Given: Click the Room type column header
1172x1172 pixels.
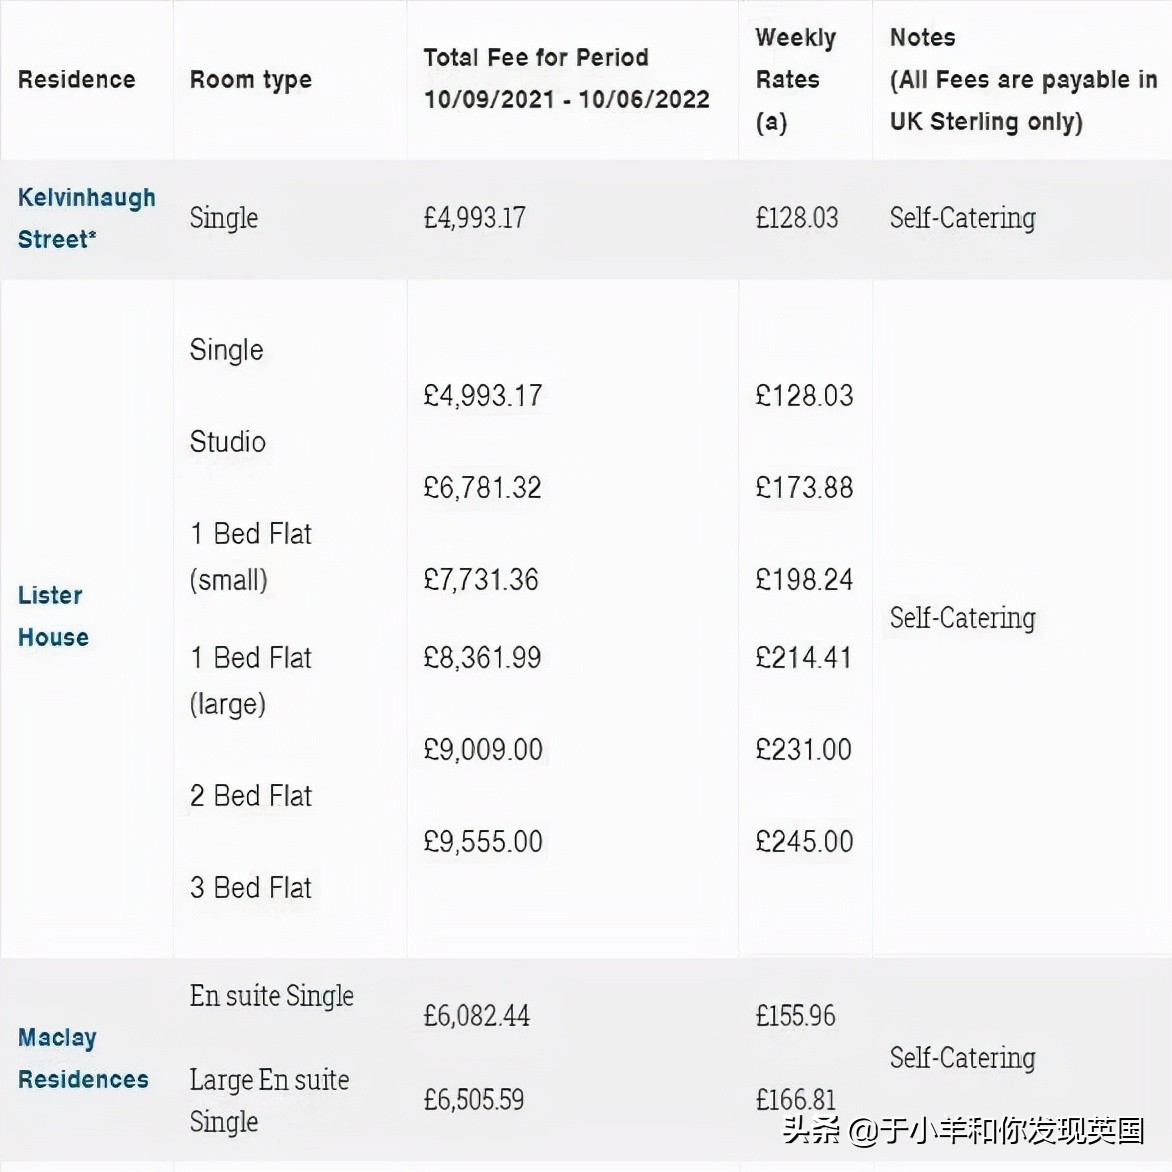Looking at the screenshot, I should 251,80.
